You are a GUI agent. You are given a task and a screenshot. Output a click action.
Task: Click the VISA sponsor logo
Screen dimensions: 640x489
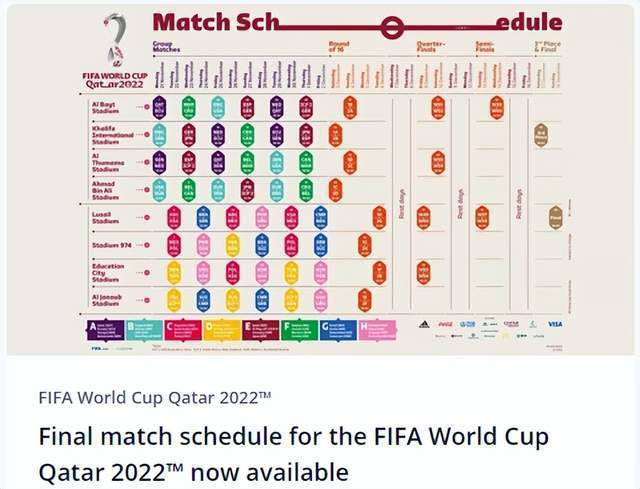tap(555, 324)
